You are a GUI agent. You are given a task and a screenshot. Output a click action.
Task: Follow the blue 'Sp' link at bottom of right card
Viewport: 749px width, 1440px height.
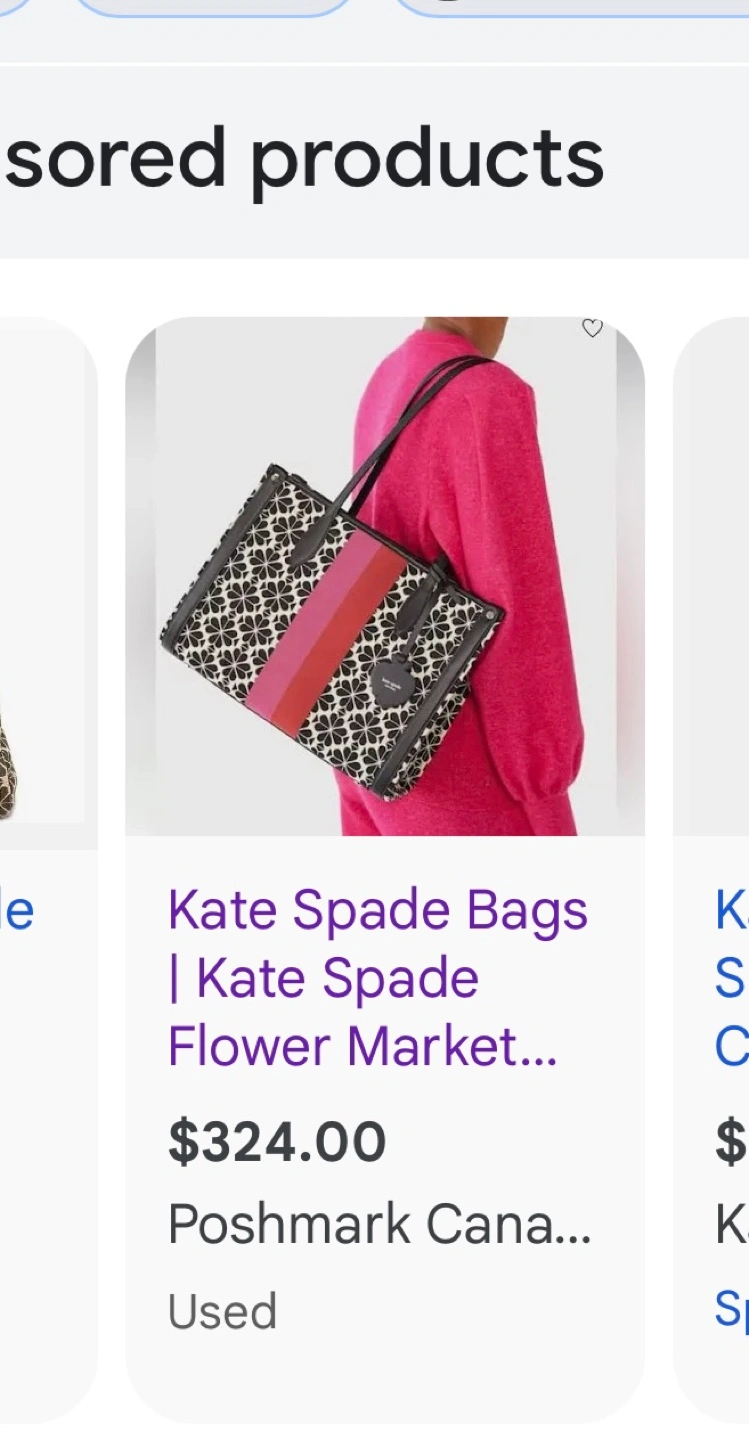pos(732,1308)
